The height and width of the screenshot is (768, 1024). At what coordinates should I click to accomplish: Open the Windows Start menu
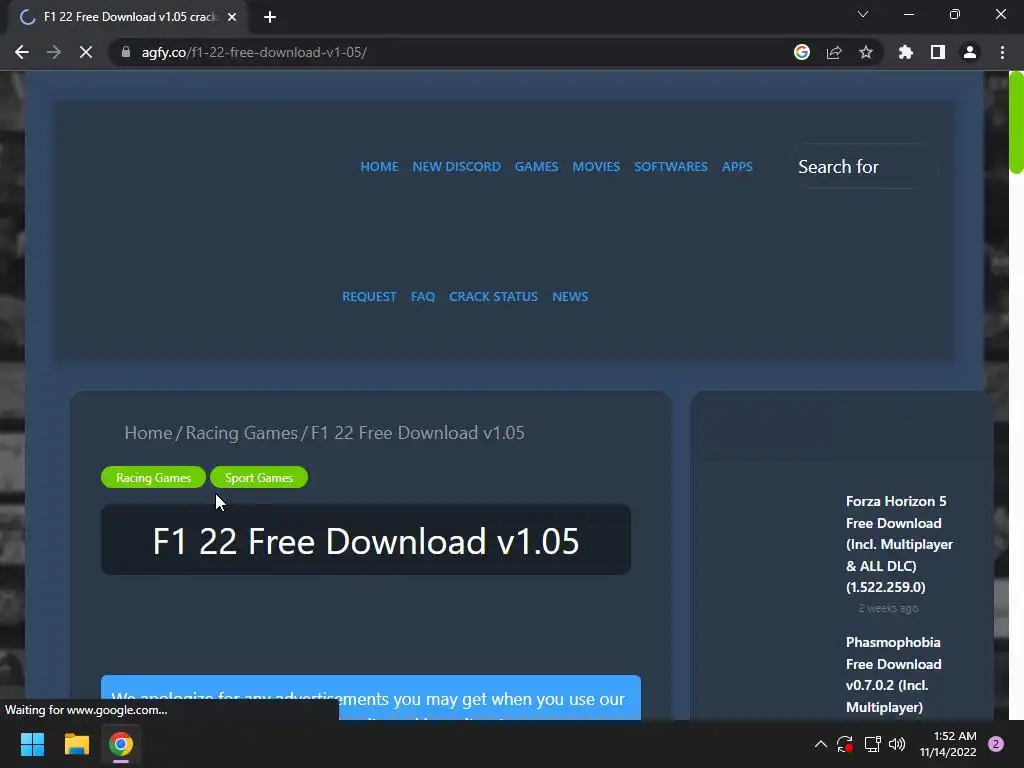point(32,744)
